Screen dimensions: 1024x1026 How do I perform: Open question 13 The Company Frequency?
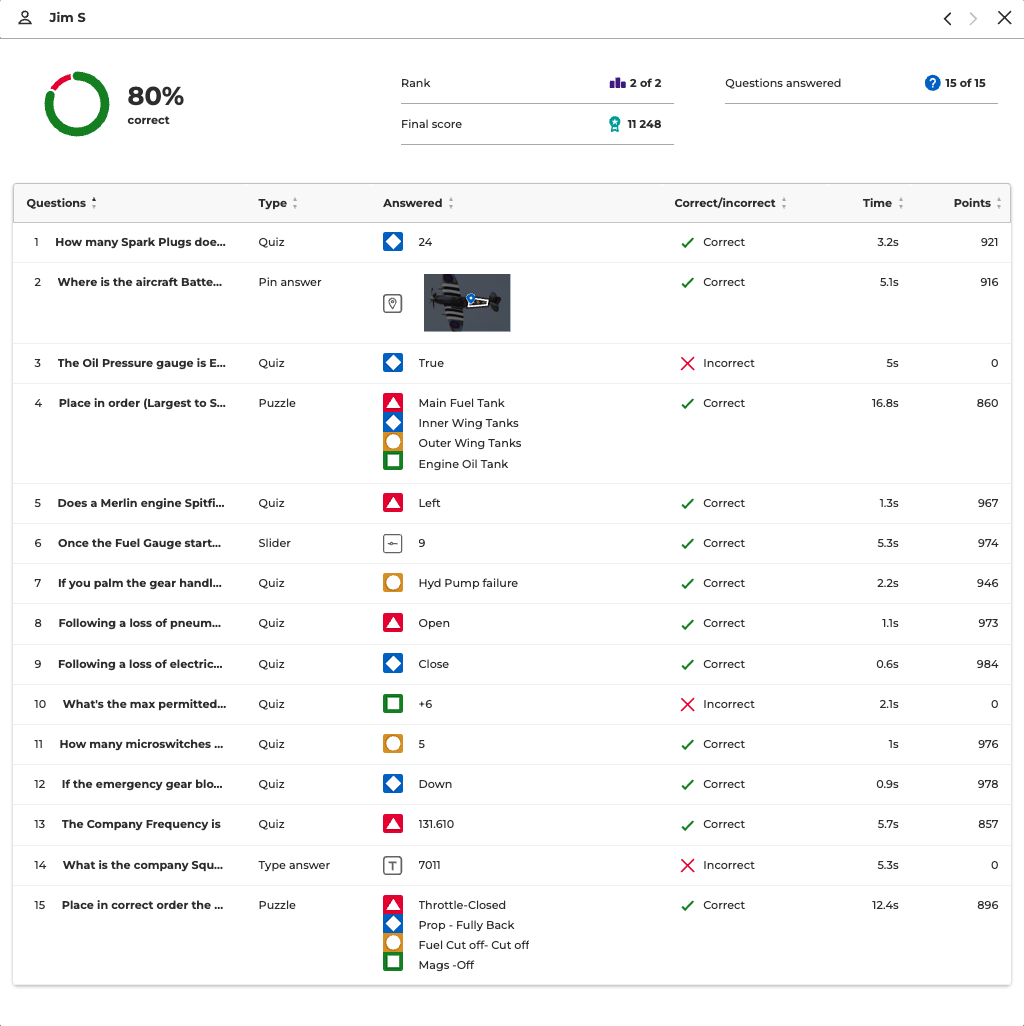(x=141, y=824)
